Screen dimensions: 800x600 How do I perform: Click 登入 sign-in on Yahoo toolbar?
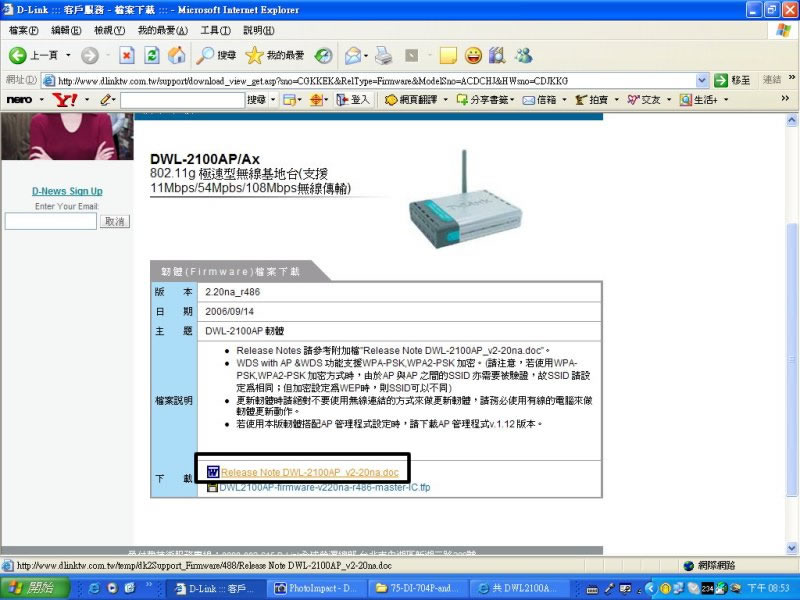pyautogui.click(x=353, y=99)
